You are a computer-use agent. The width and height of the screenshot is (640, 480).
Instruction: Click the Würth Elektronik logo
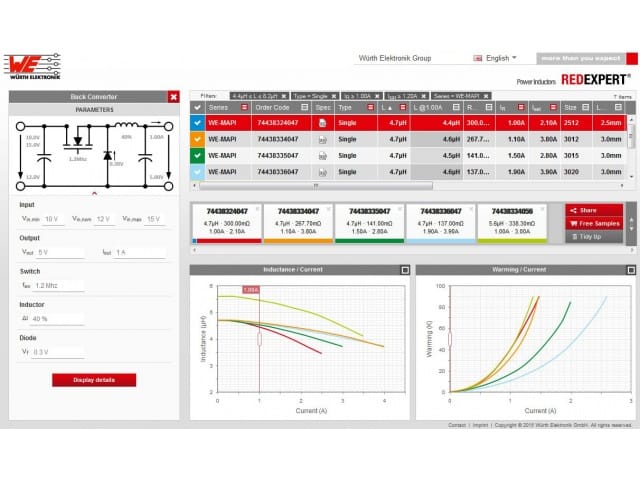[32, 66]
